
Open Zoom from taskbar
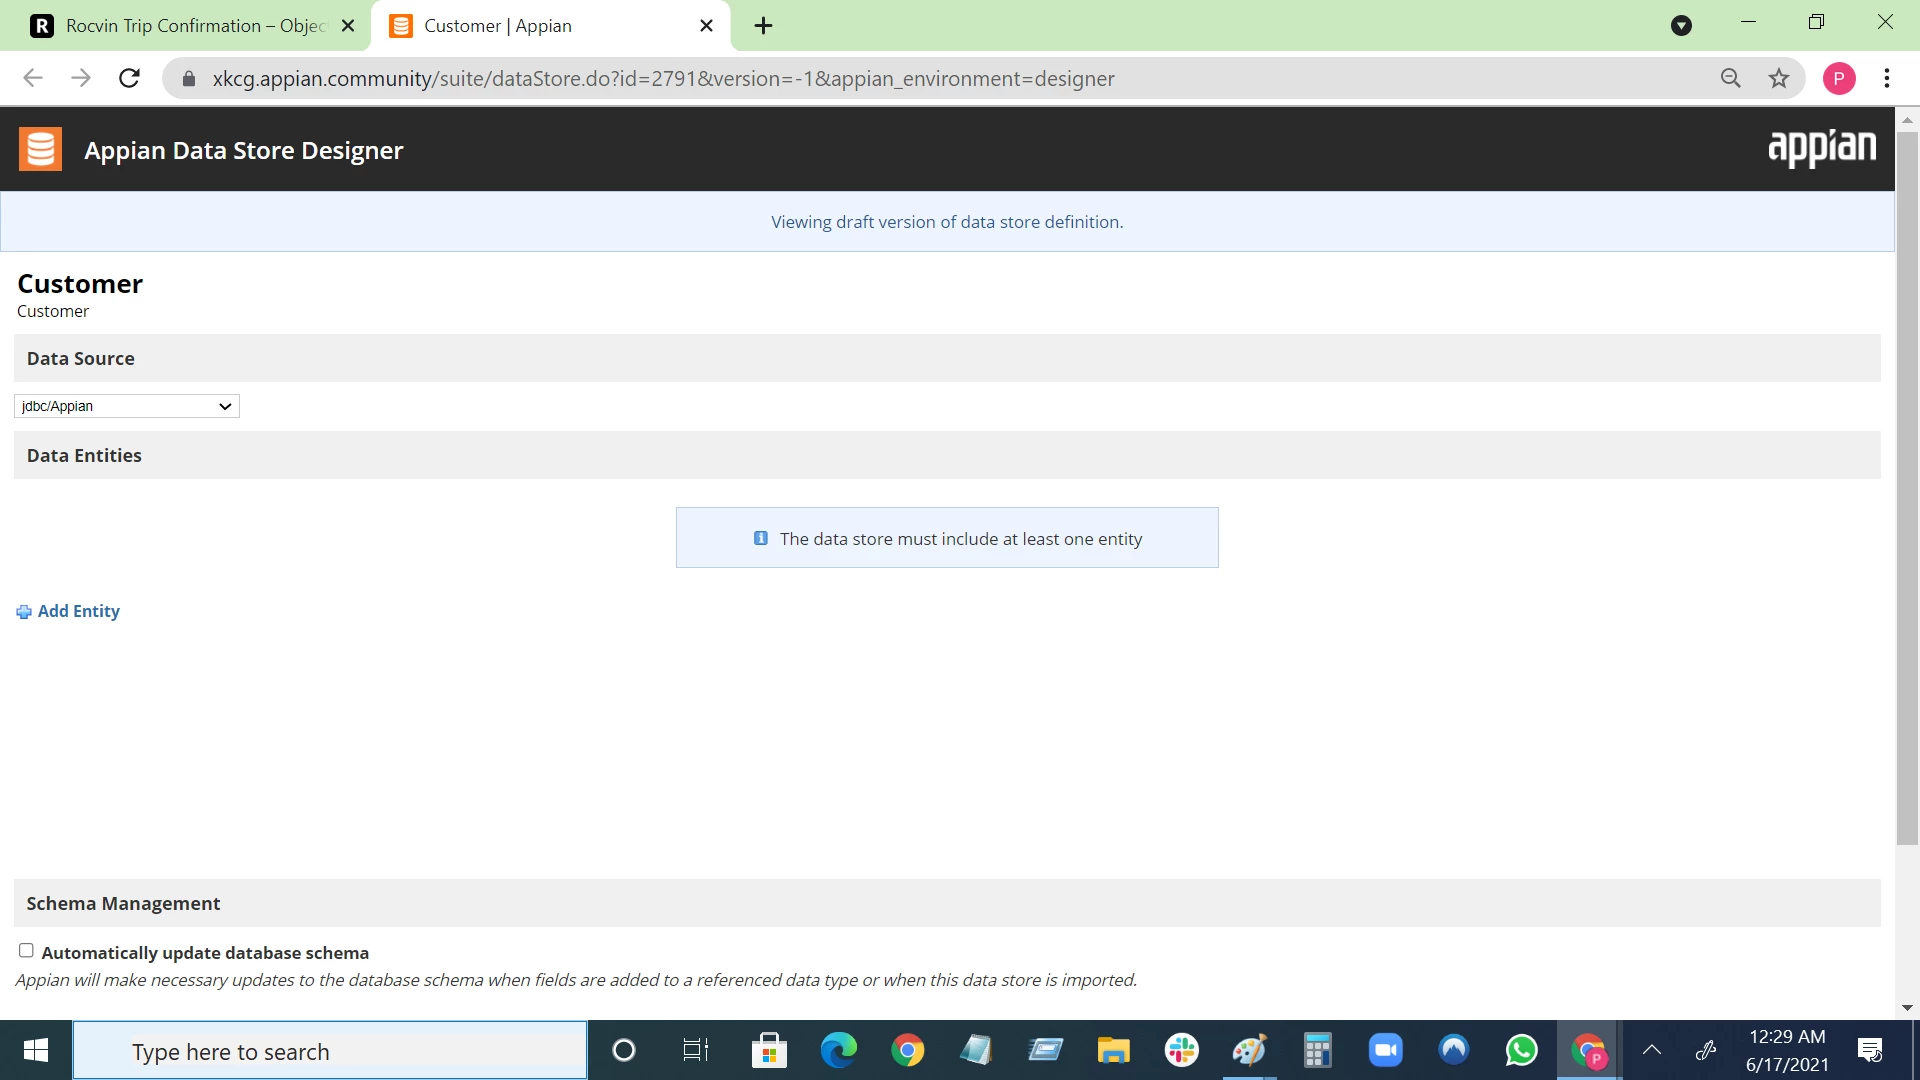click(x=1386, y=1050)
